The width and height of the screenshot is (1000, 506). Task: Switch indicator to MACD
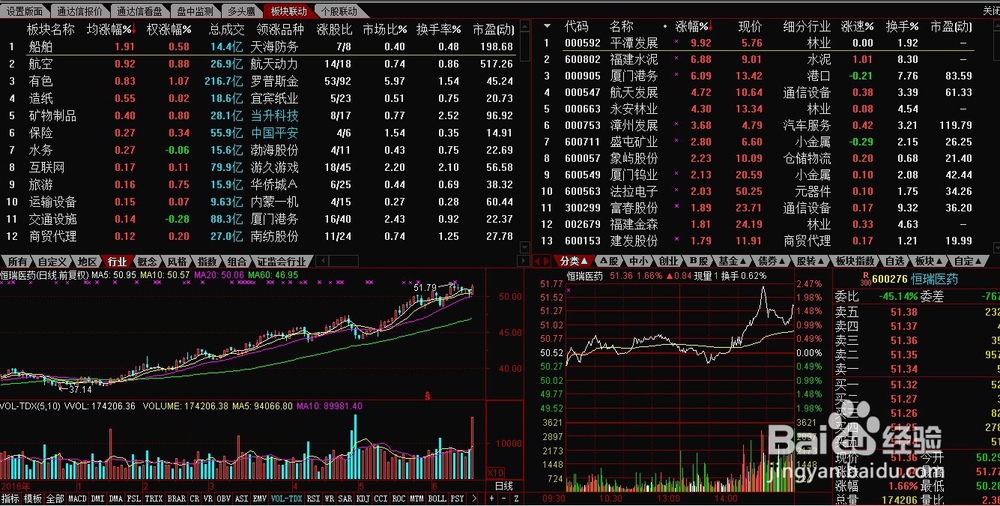click(x=77, y=499)
